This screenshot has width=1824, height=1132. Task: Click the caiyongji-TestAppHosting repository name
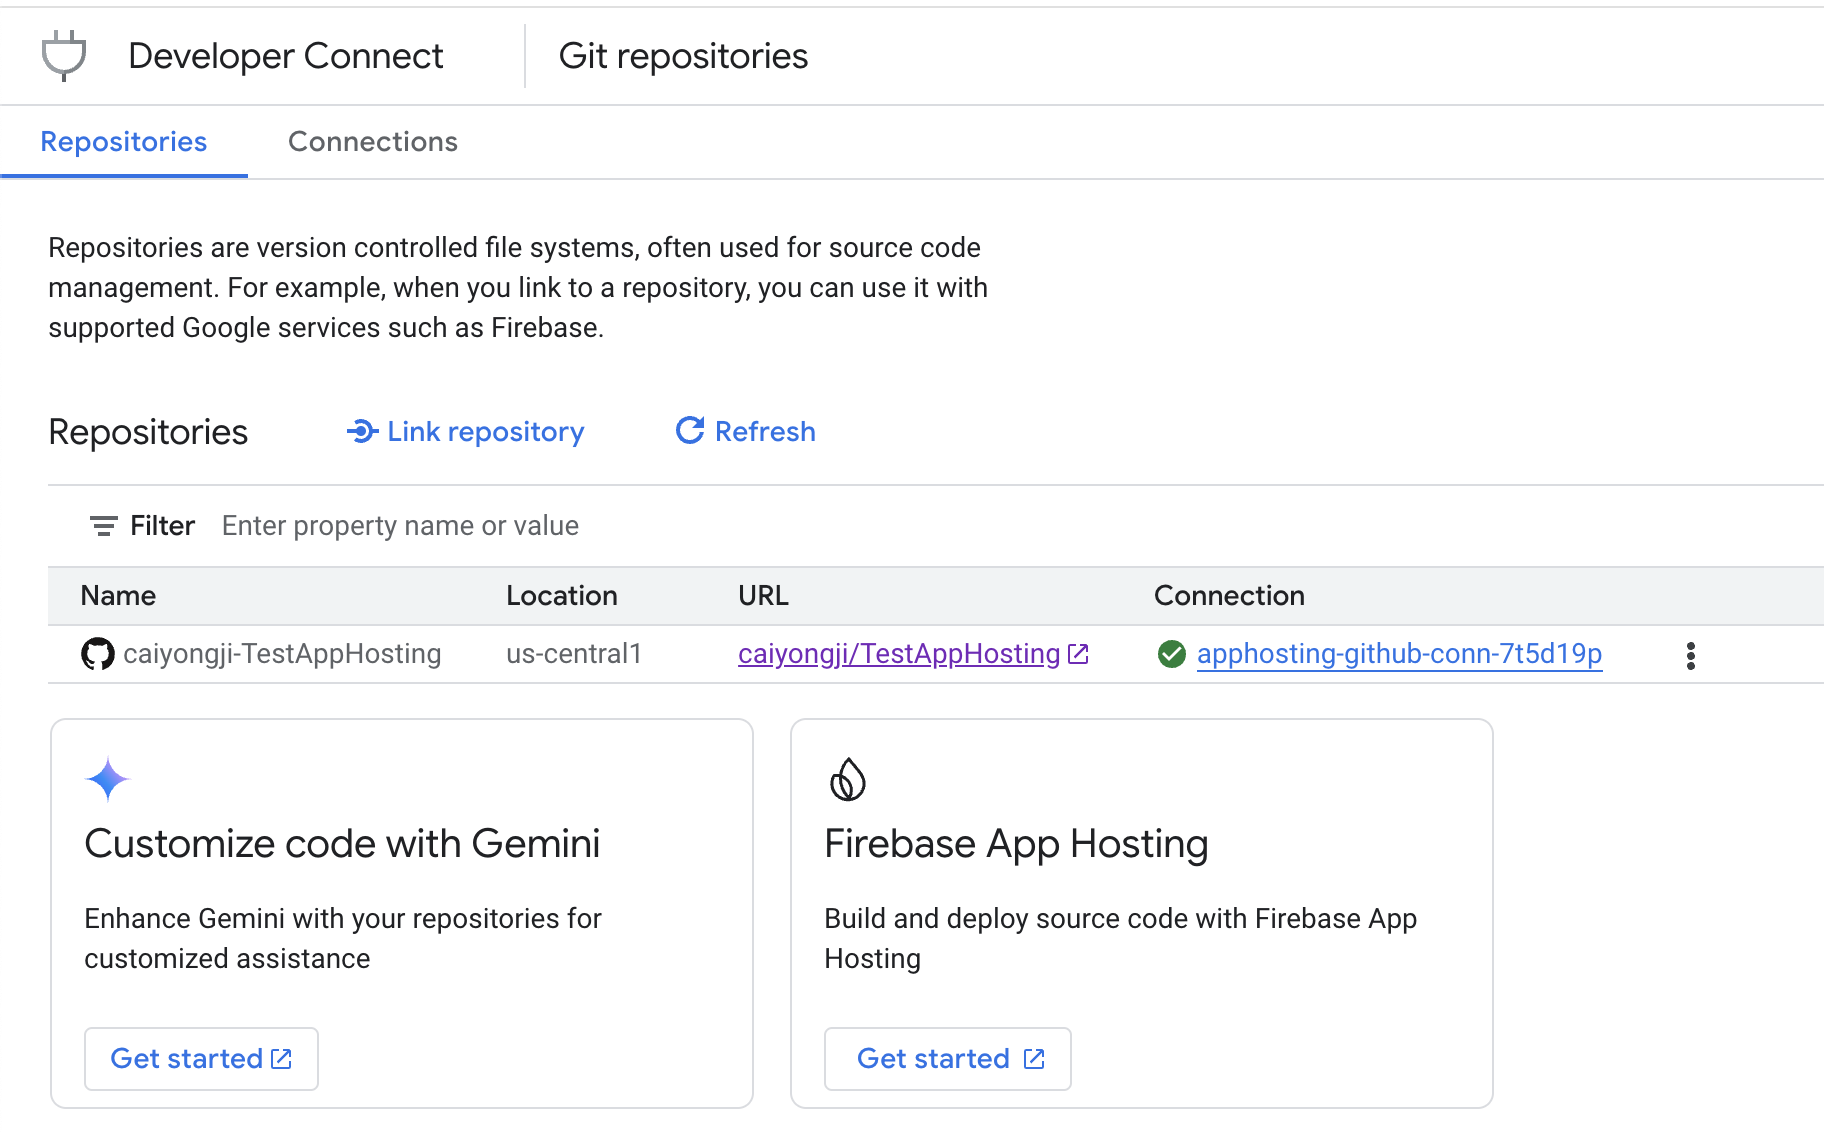point(282,654)
